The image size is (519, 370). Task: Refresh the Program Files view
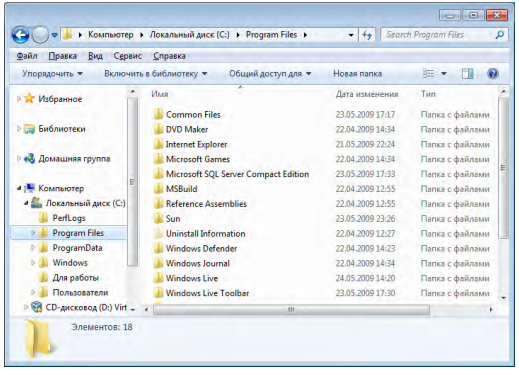[367, 35]
